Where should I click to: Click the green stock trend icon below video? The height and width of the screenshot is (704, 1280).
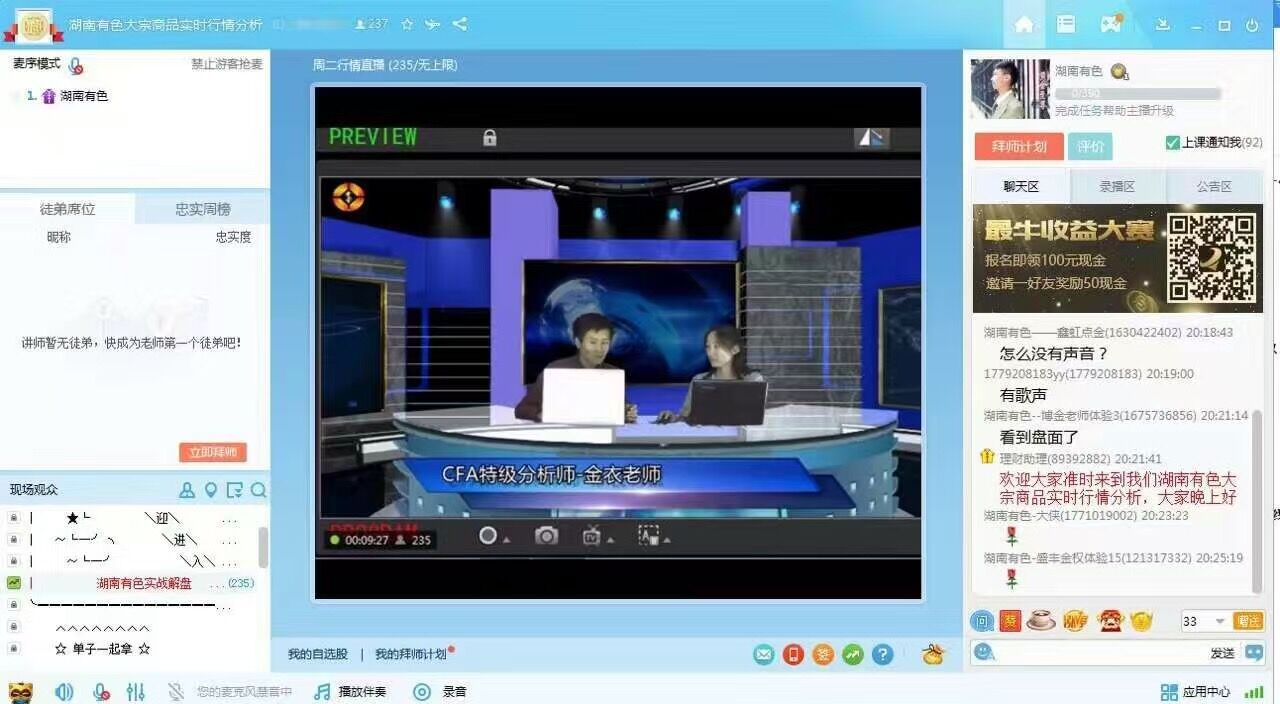coord(852,655)
